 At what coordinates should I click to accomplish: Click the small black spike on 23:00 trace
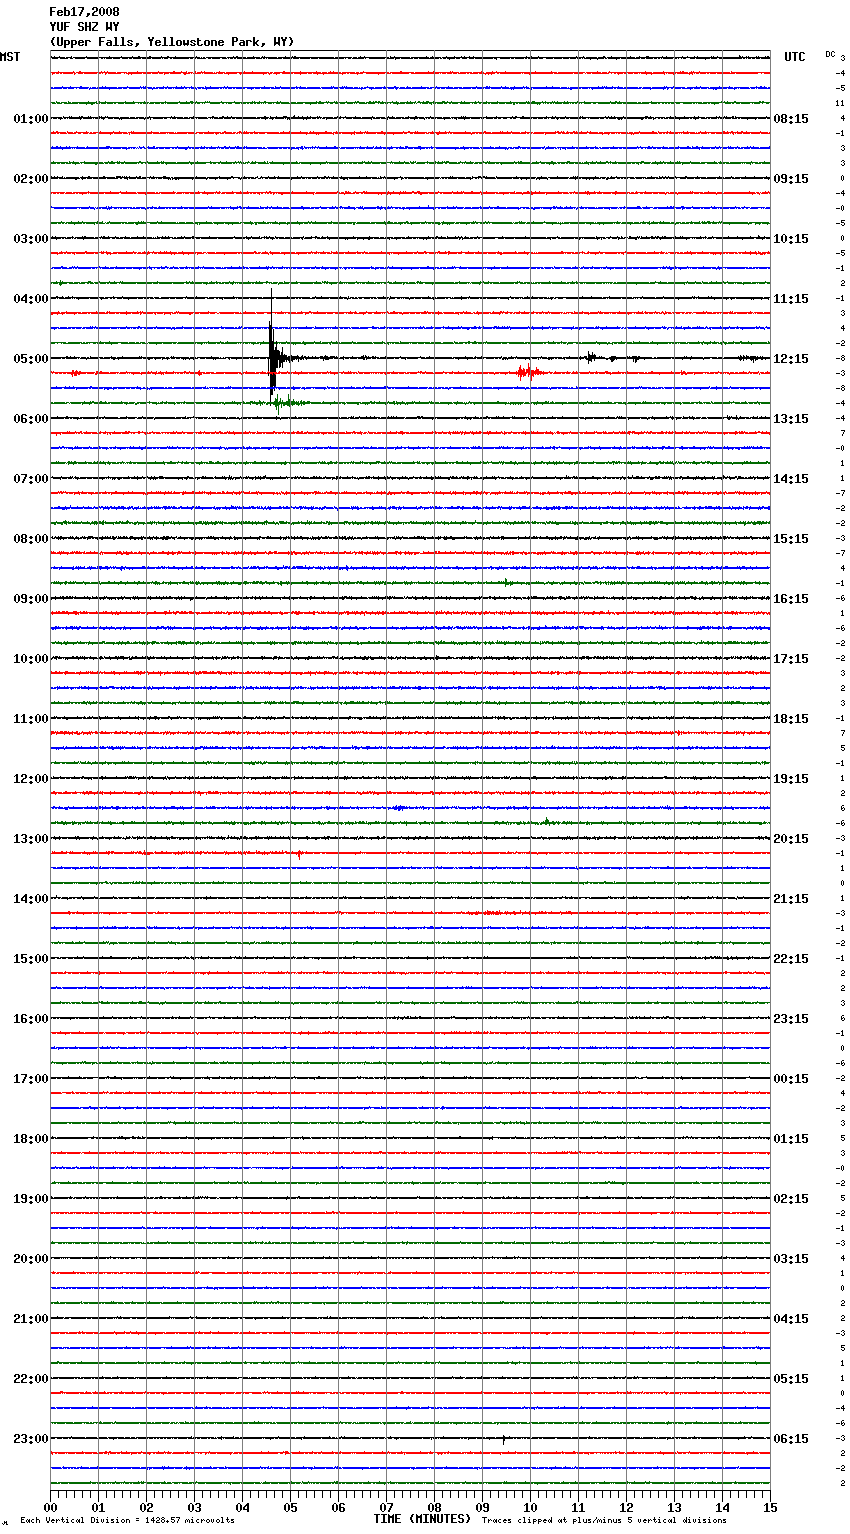[x=503, y=1439]
